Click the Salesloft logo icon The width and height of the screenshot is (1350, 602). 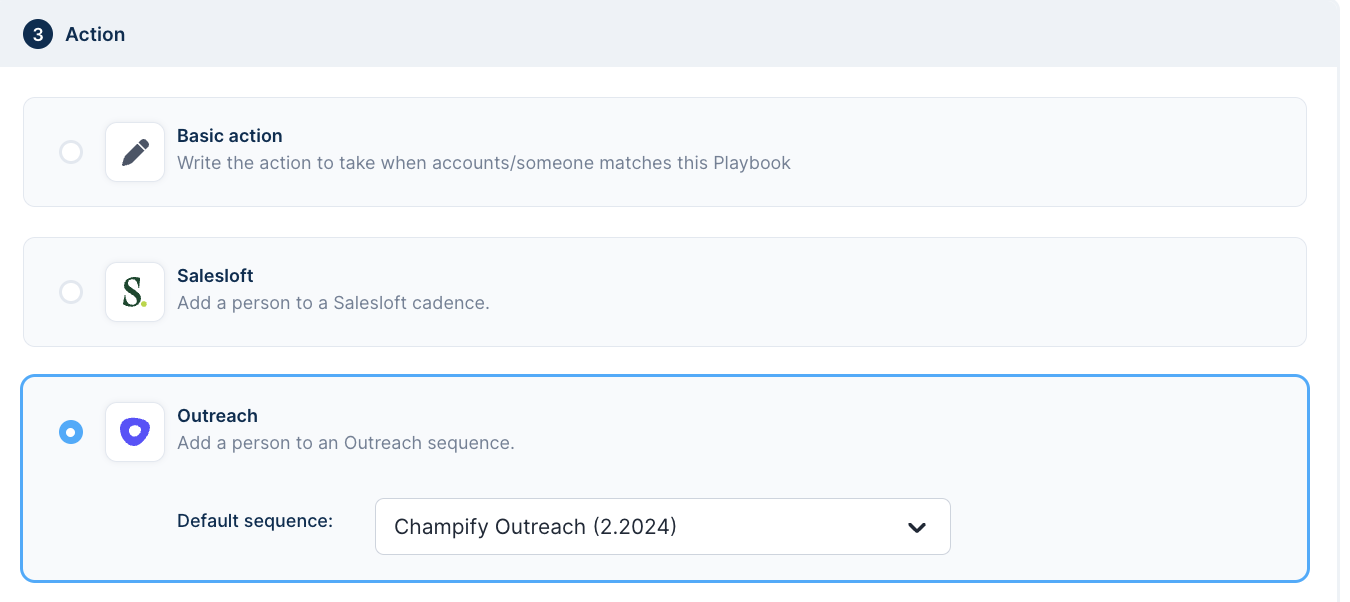[135, 292]
